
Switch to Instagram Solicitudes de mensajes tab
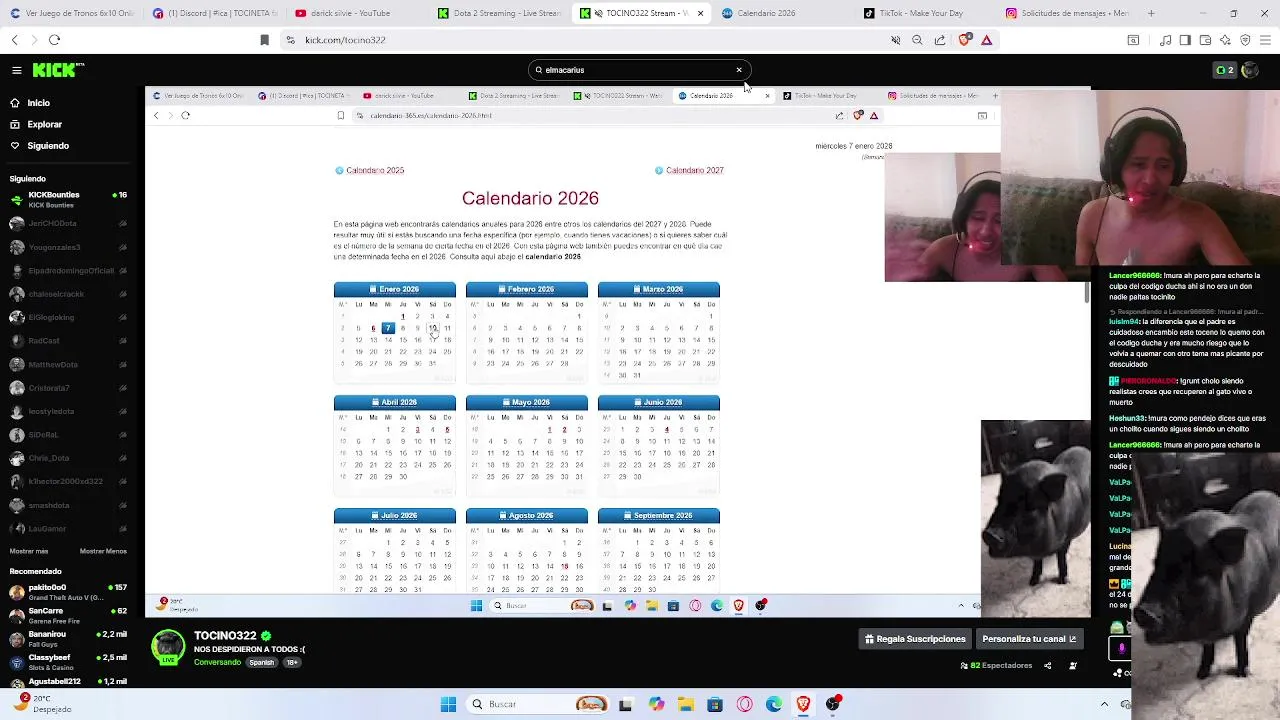click(1070, 13)
